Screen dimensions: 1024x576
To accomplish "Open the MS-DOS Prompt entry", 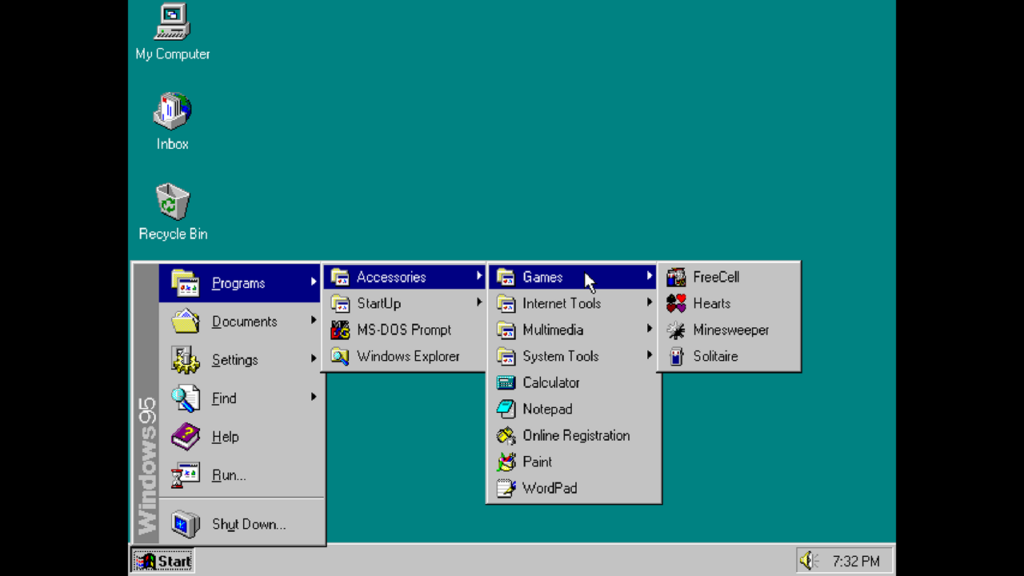I will pyautogui.click(x=404, y=330).
